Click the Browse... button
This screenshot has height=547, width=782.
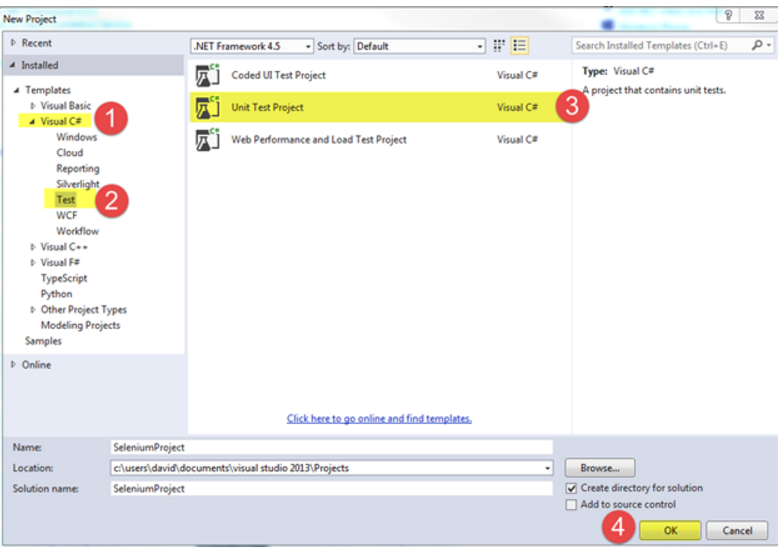(x=600, y=468)
